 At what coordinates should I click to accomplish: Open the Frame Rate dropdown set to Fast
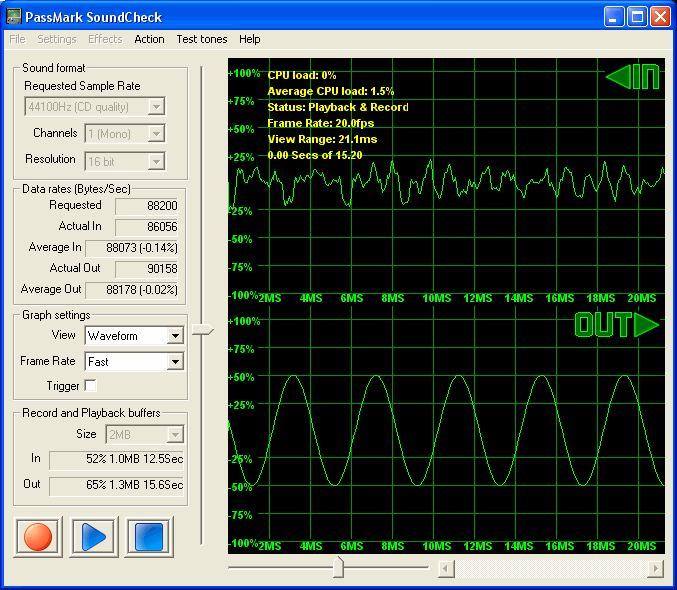pos(175,361)
